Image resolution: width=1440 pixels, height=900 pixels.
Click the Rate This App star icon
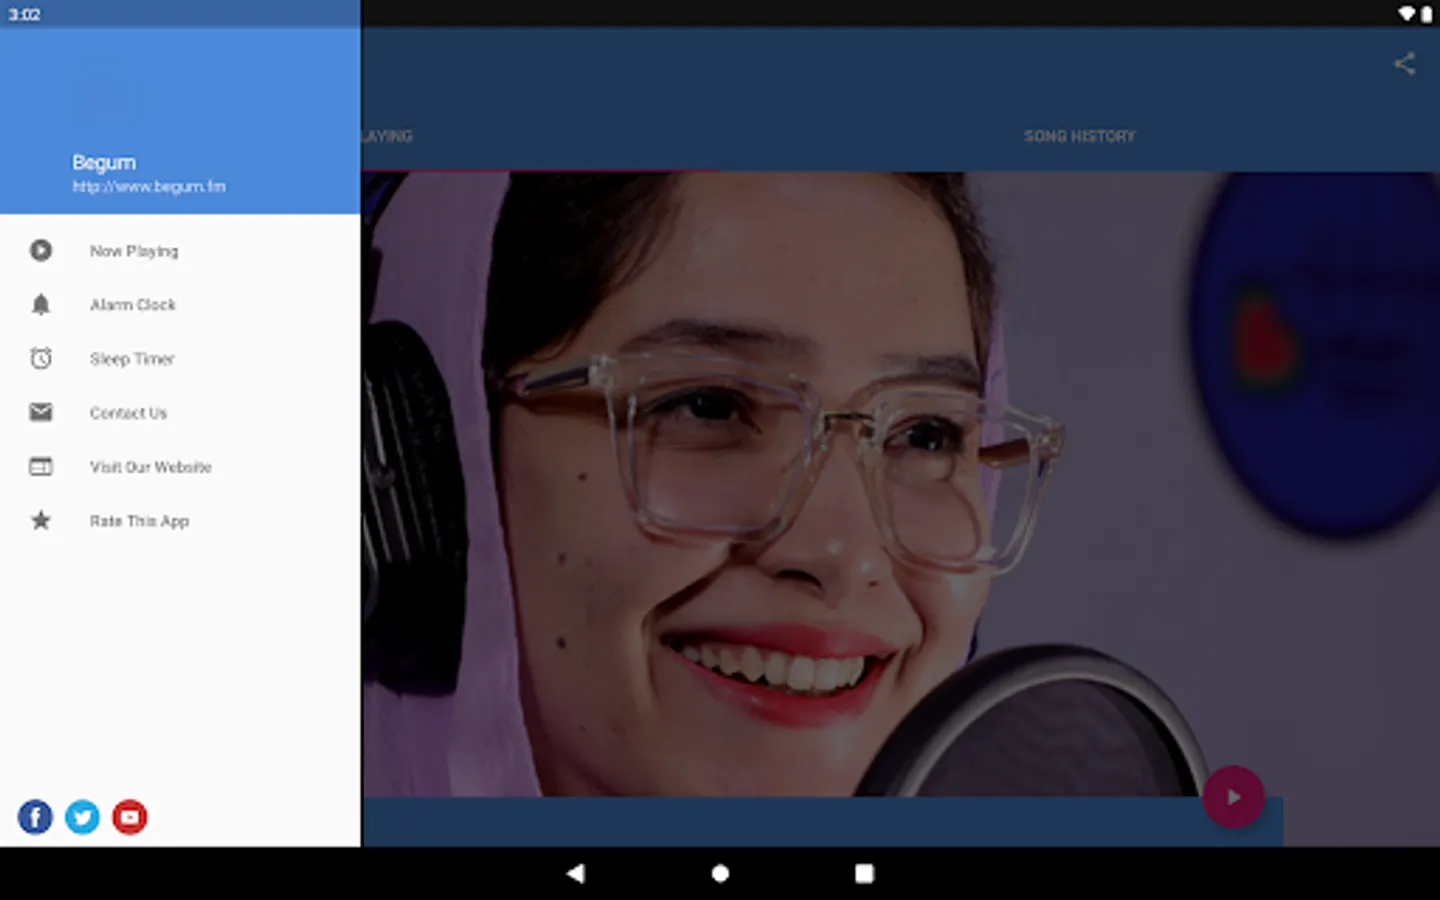coord(41,520)
